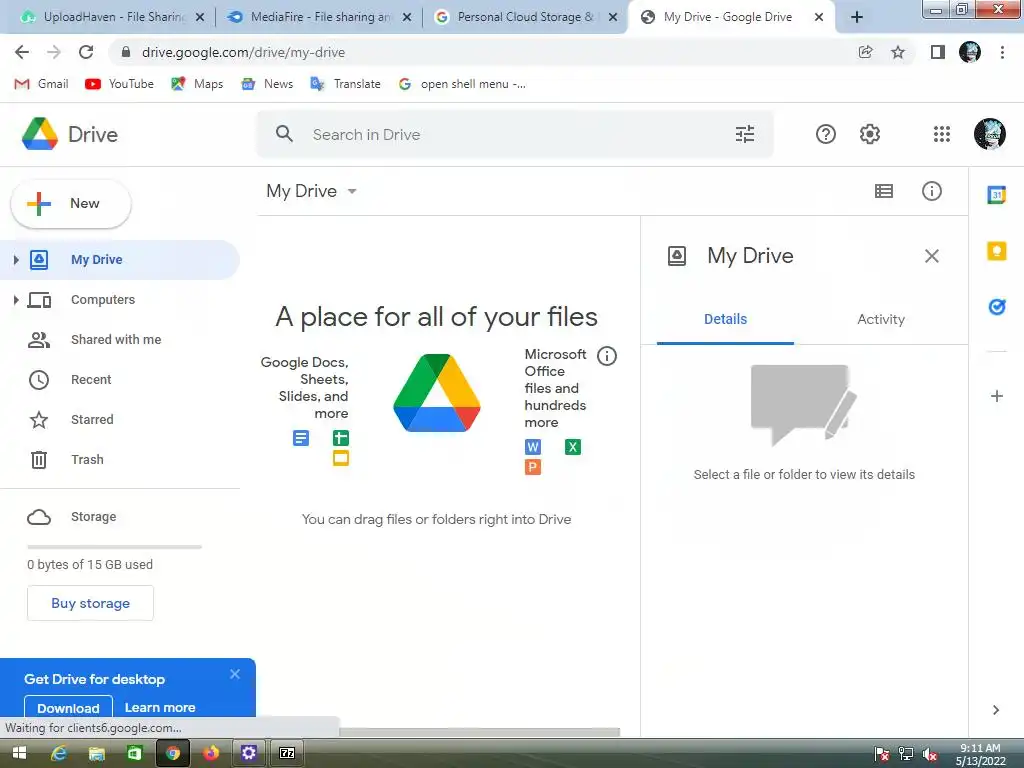Go back to previous page
1024x768 pixels.
pyautogui.click(x=22, y=52)
